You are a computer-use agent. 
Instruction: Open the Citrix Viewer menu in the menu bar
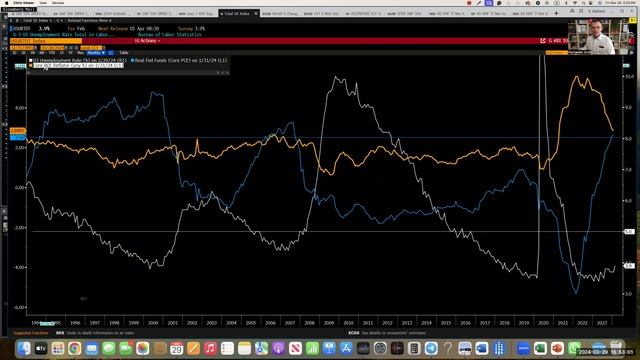[x=24, y=3]
